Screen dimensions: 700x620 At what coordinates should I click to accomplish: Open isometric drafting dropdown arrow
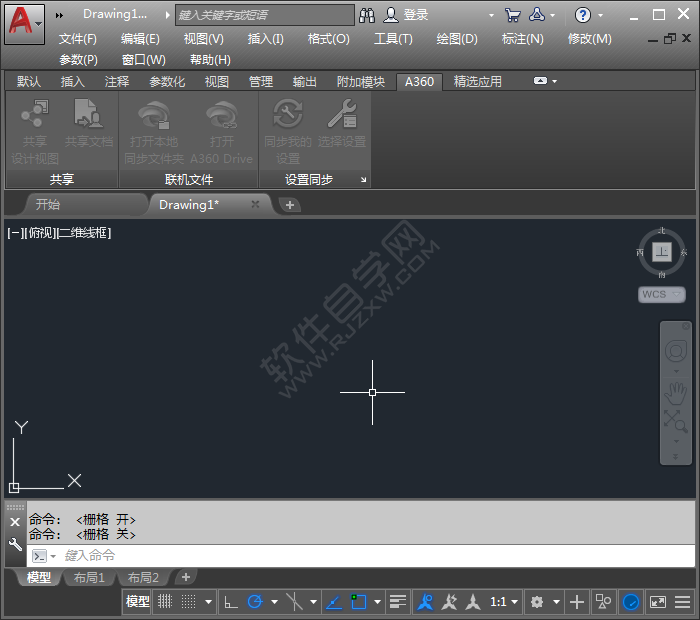coord(314,602)
